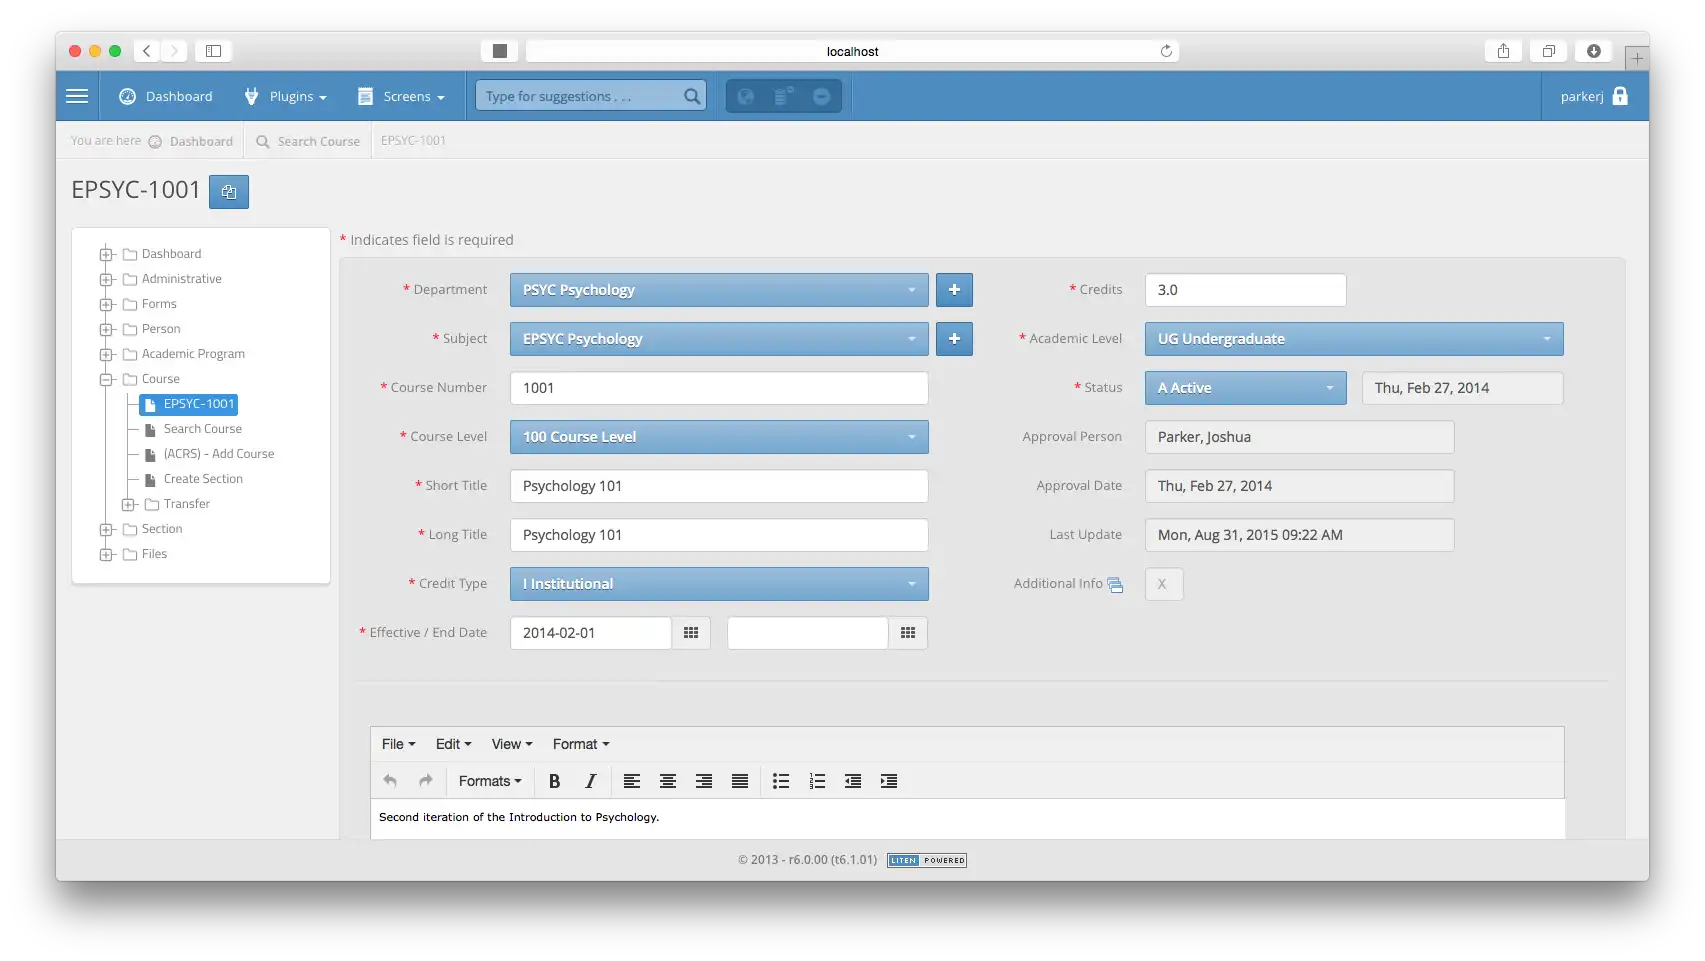Apply italic formatting in the editor
The height and width of the screenshot is (961, 1705).
591,781
